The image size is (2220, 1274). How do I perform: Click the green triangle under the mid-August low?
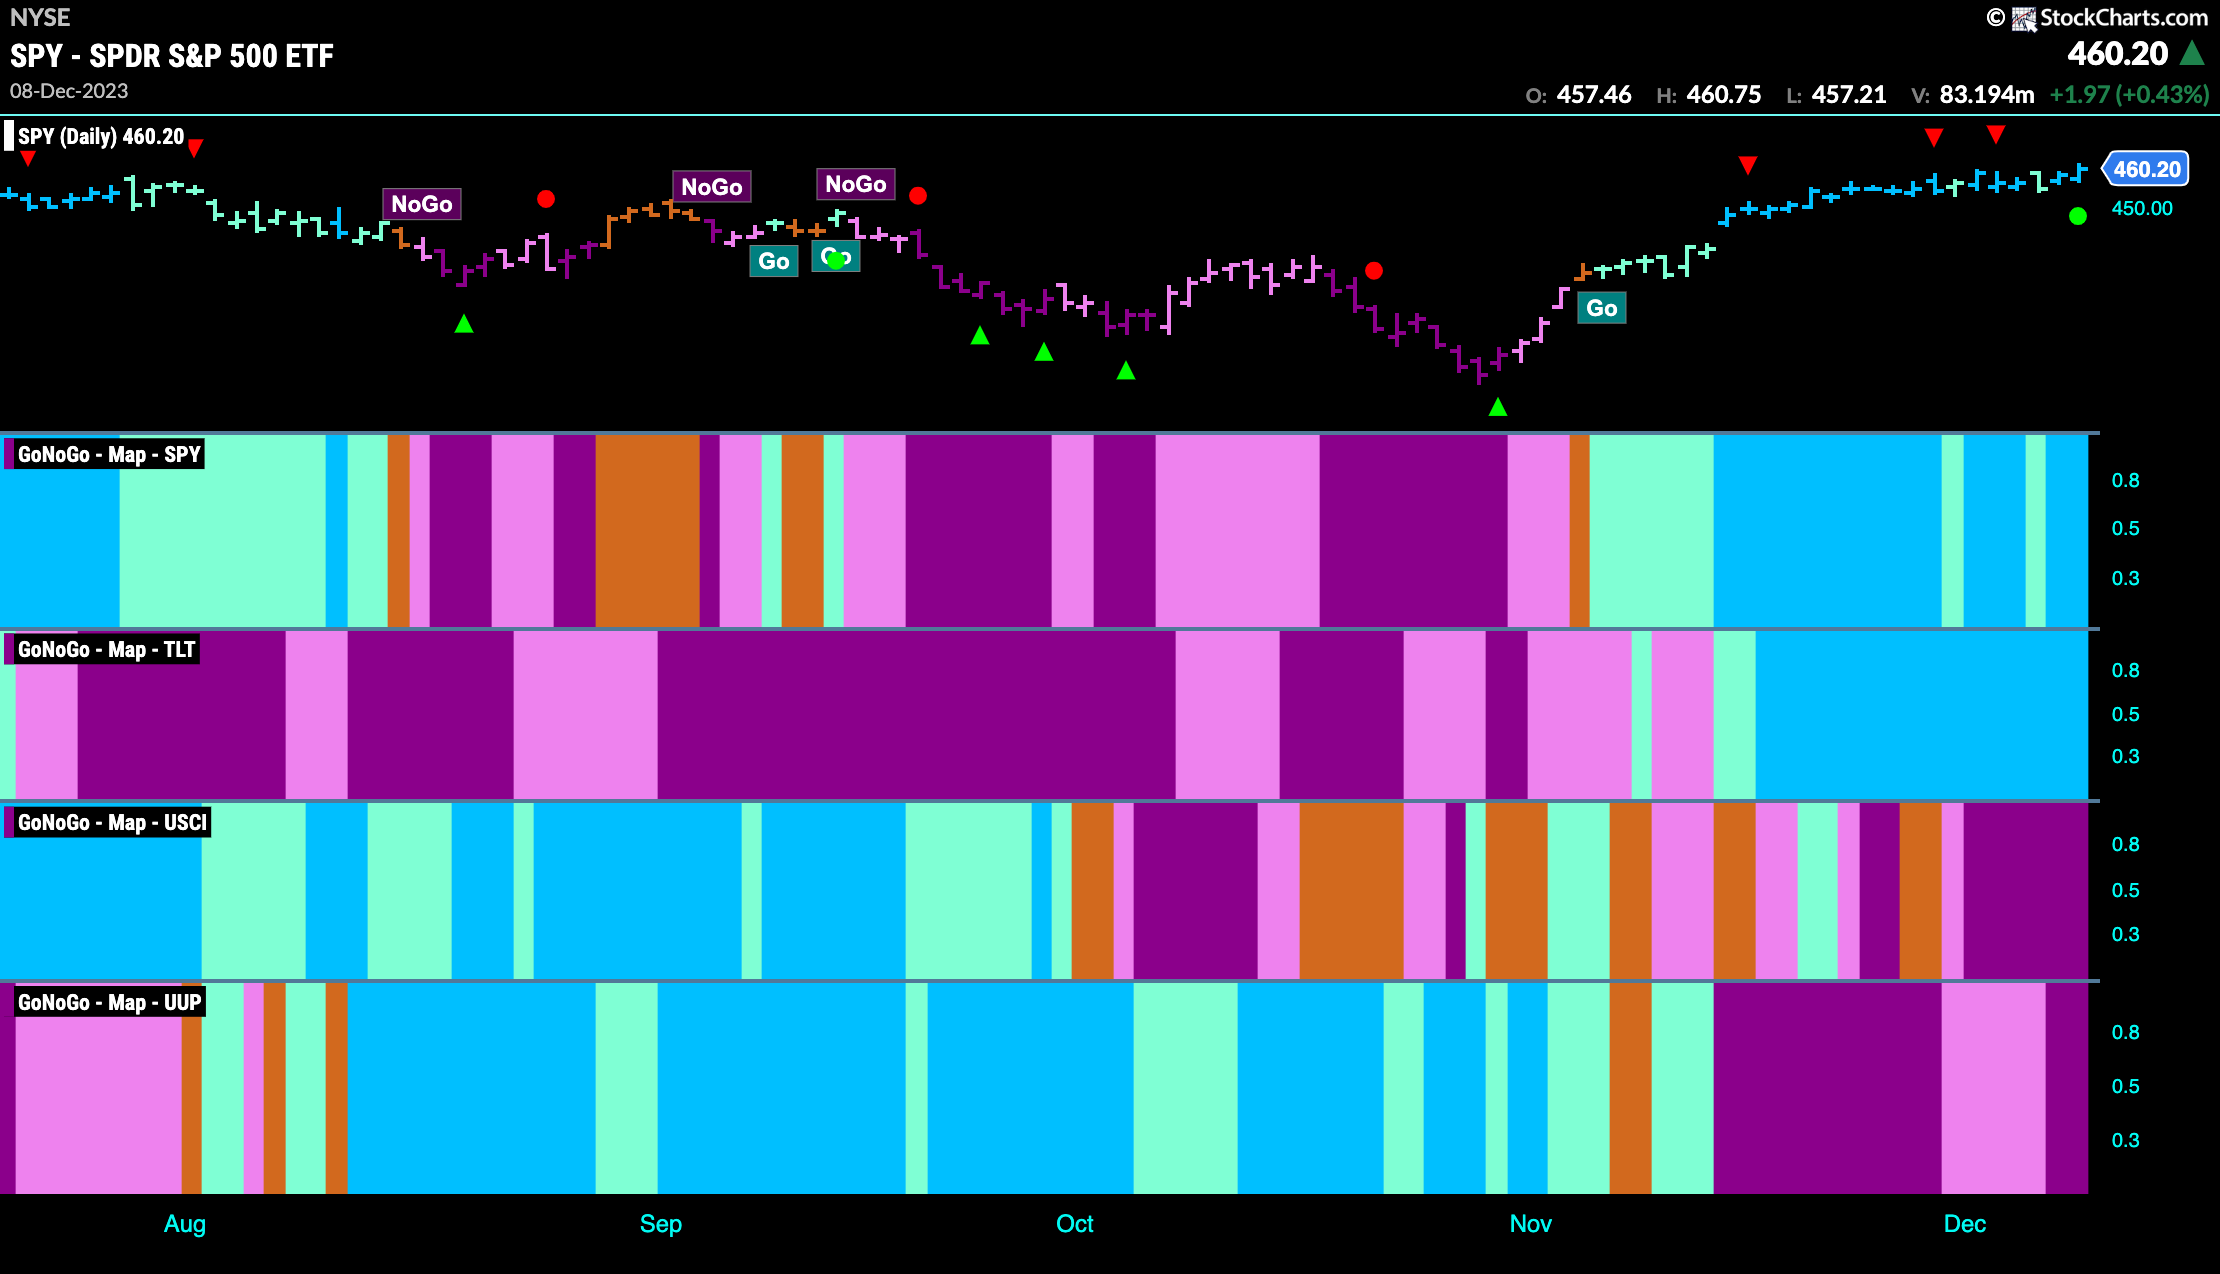pyautogui.click(x=464, y=324)
